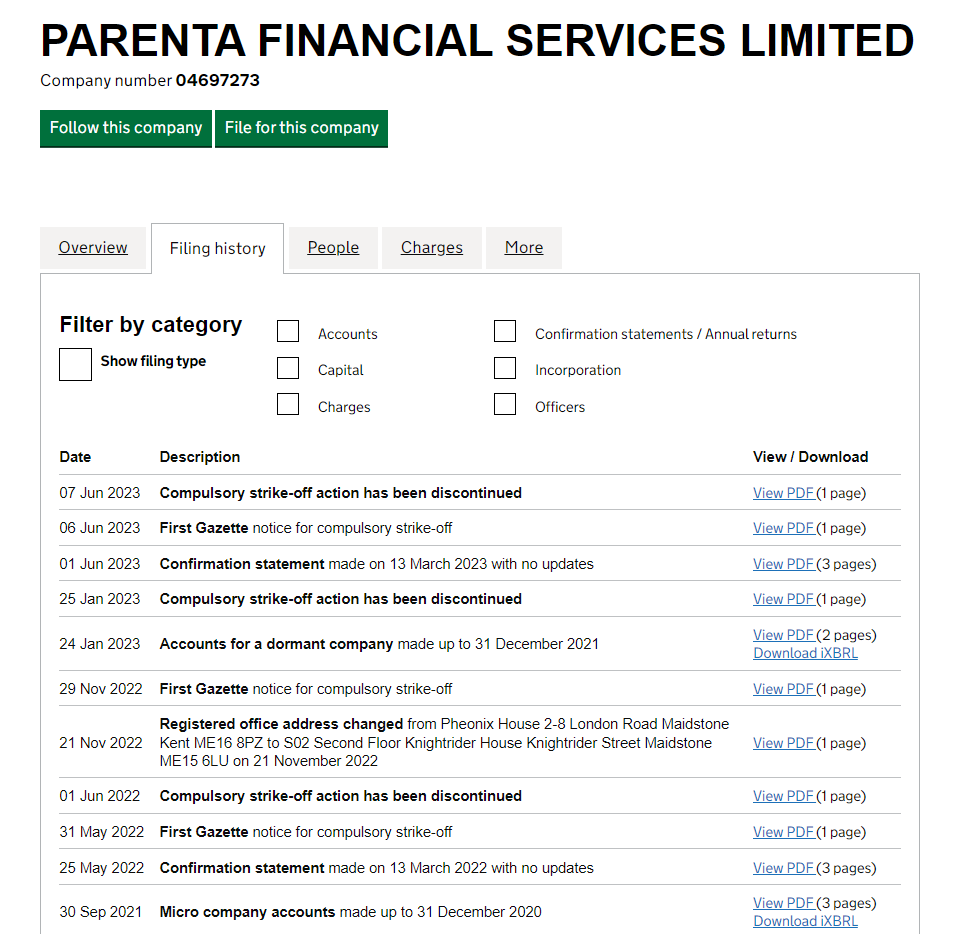The height and width of the screenshot is (934, 980).
Task: View PDF of 13 March 2023 confirmation statement
Action: point(784,565)
